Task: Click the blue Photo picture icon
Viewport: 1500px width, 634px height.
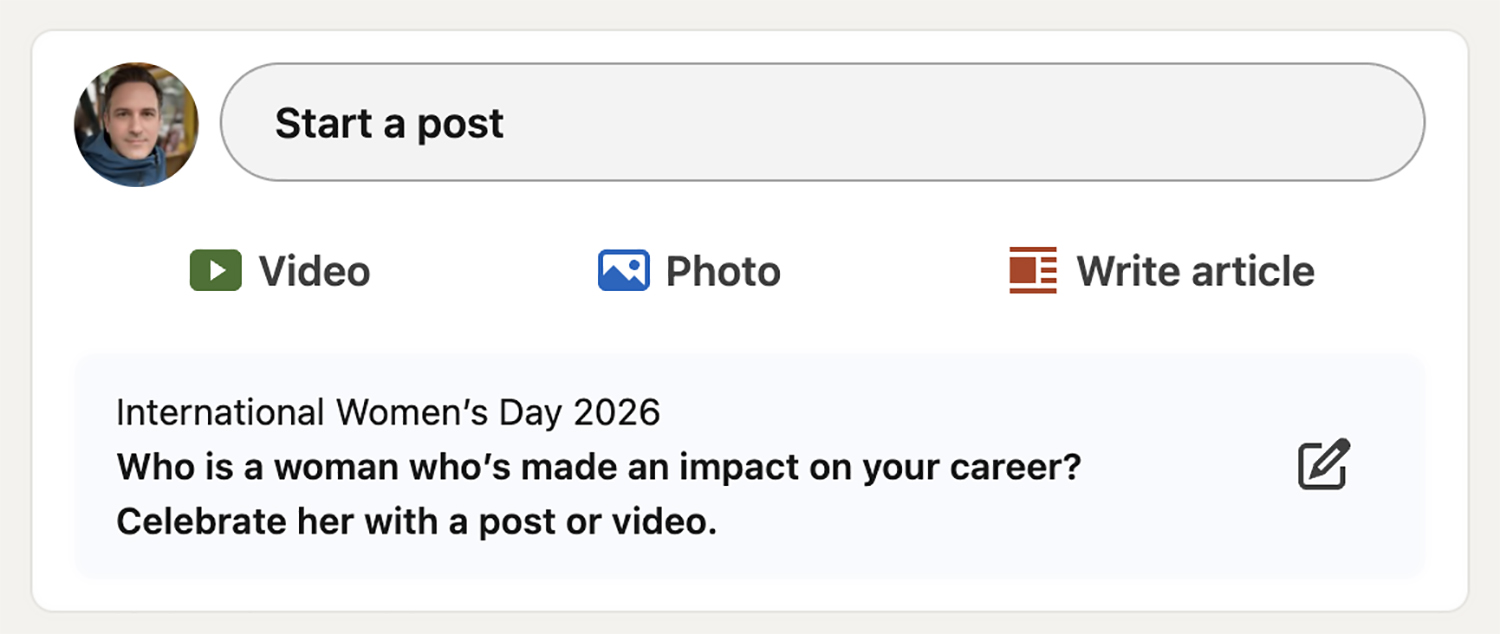Action: point(623,271)
